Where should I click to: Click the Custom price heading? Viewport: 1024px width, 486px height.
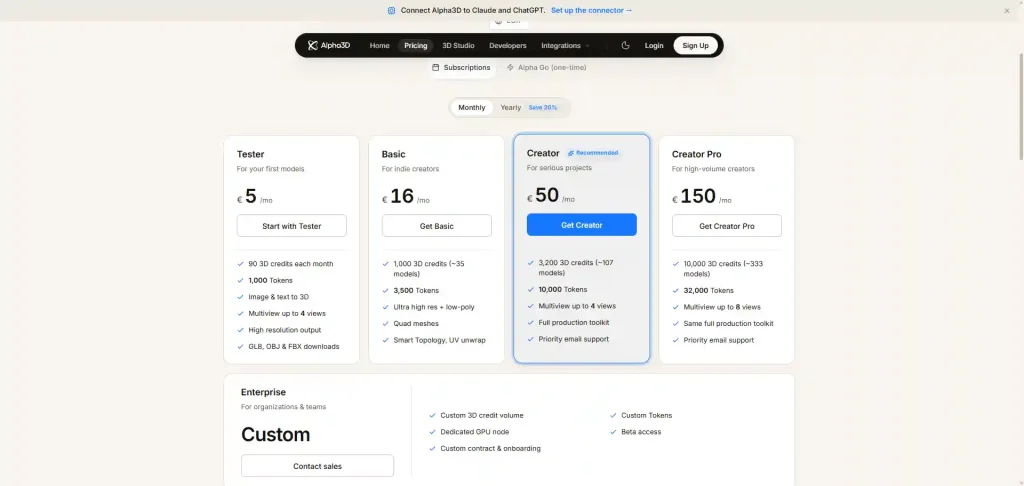pyautogui.click(x=276, y=434)
